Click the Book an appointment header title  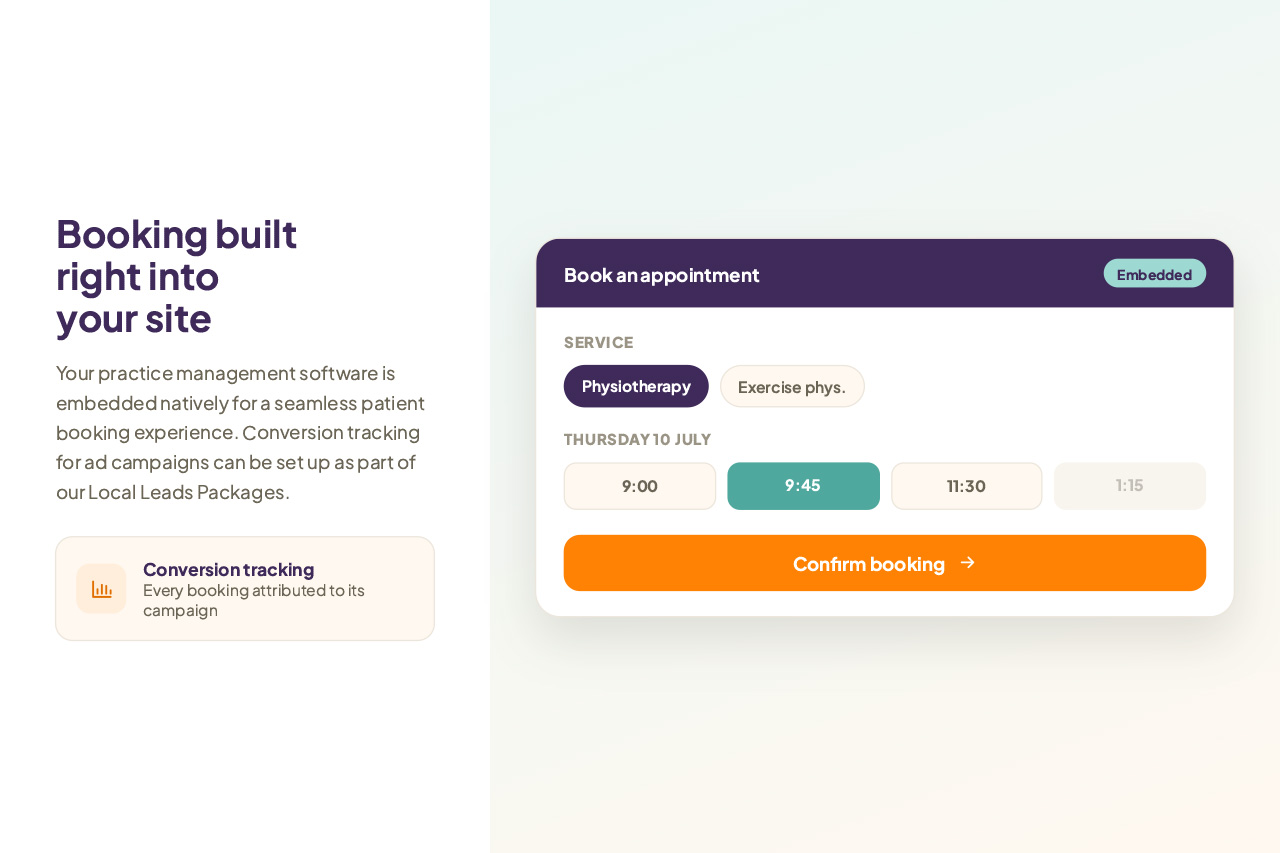coord(662,275)
